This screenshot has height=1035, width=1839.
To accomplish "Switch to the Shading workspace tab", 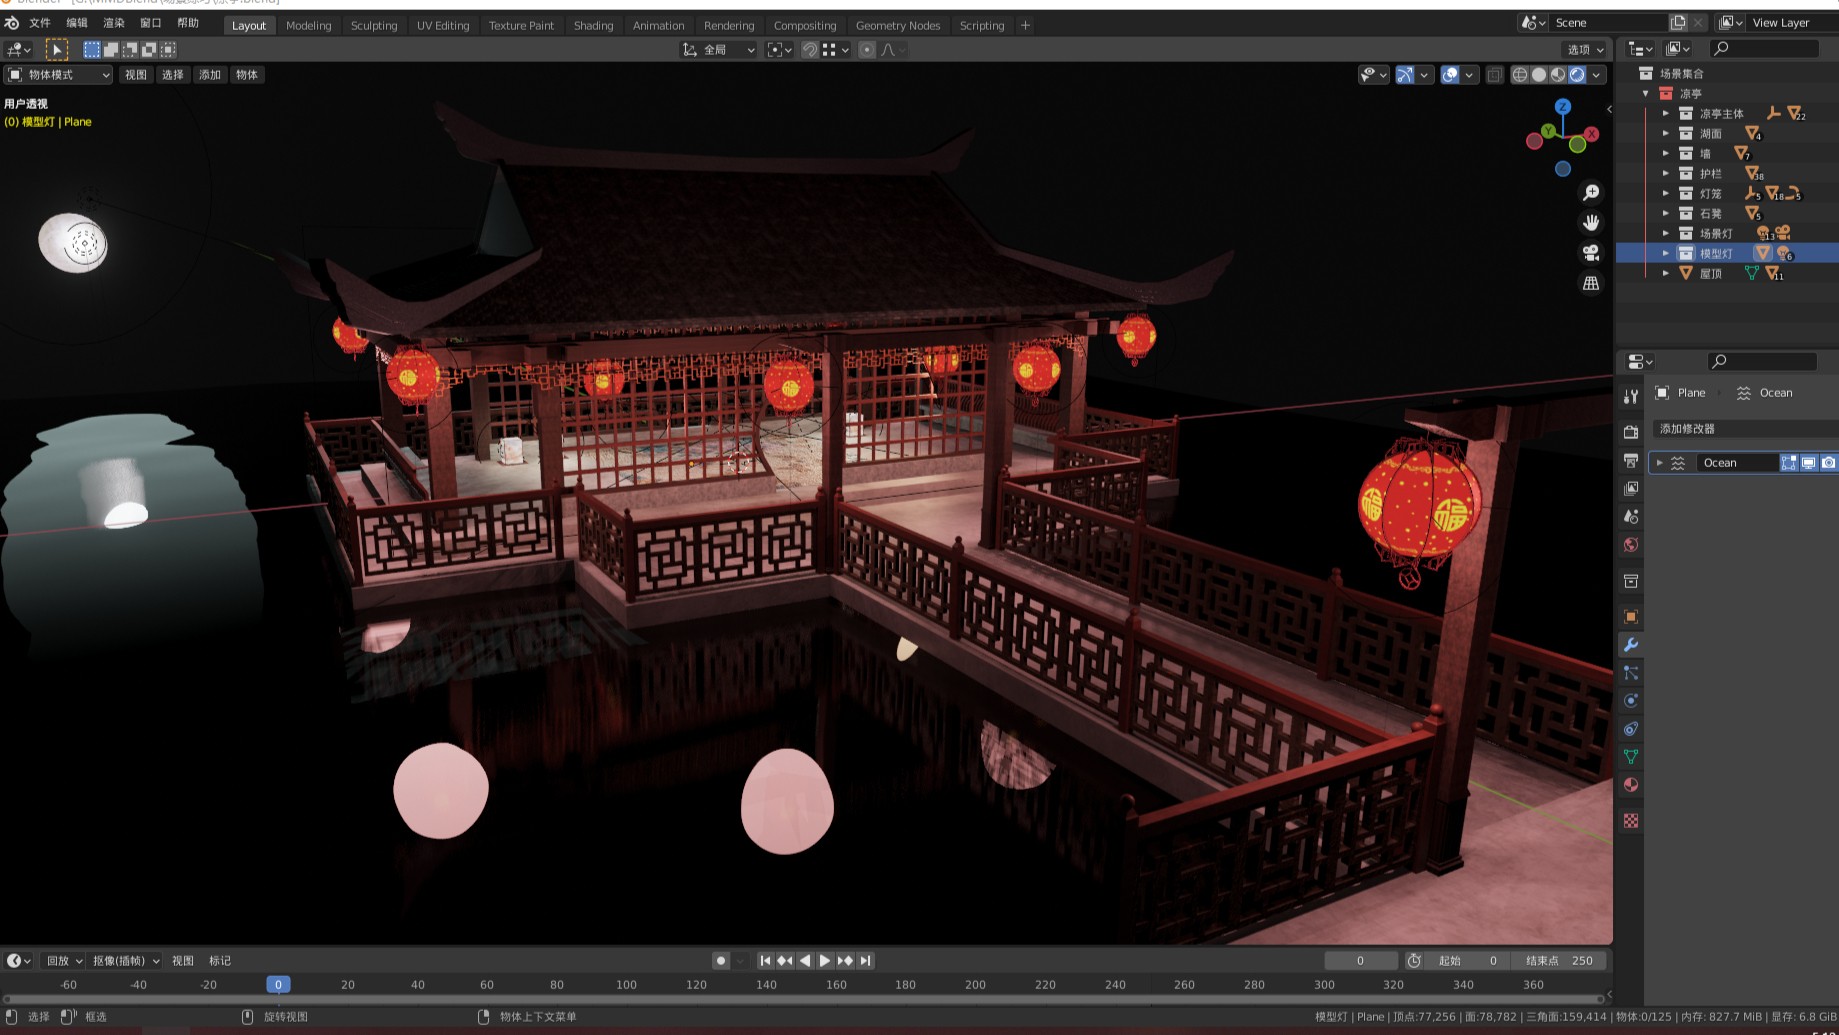I will point(593,25).
